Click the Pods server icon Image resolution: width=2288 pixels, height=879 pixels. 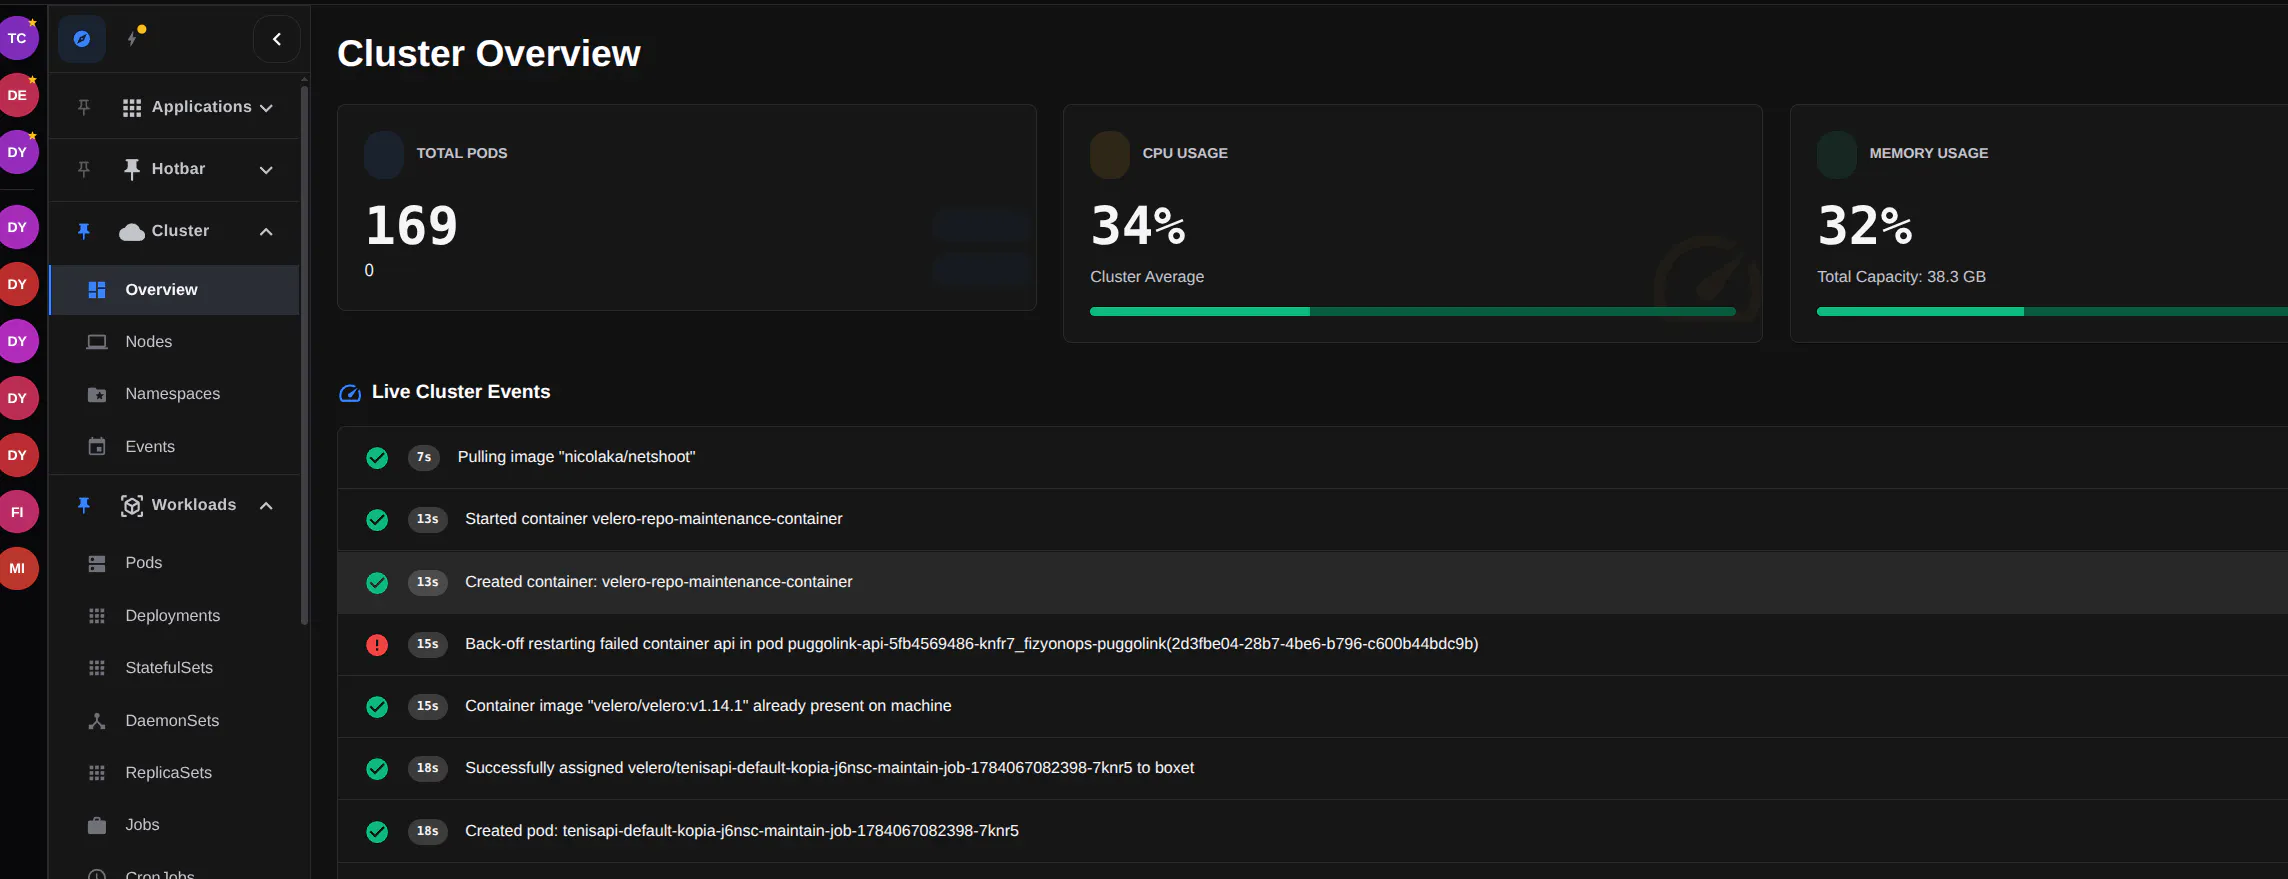(97, 564)
